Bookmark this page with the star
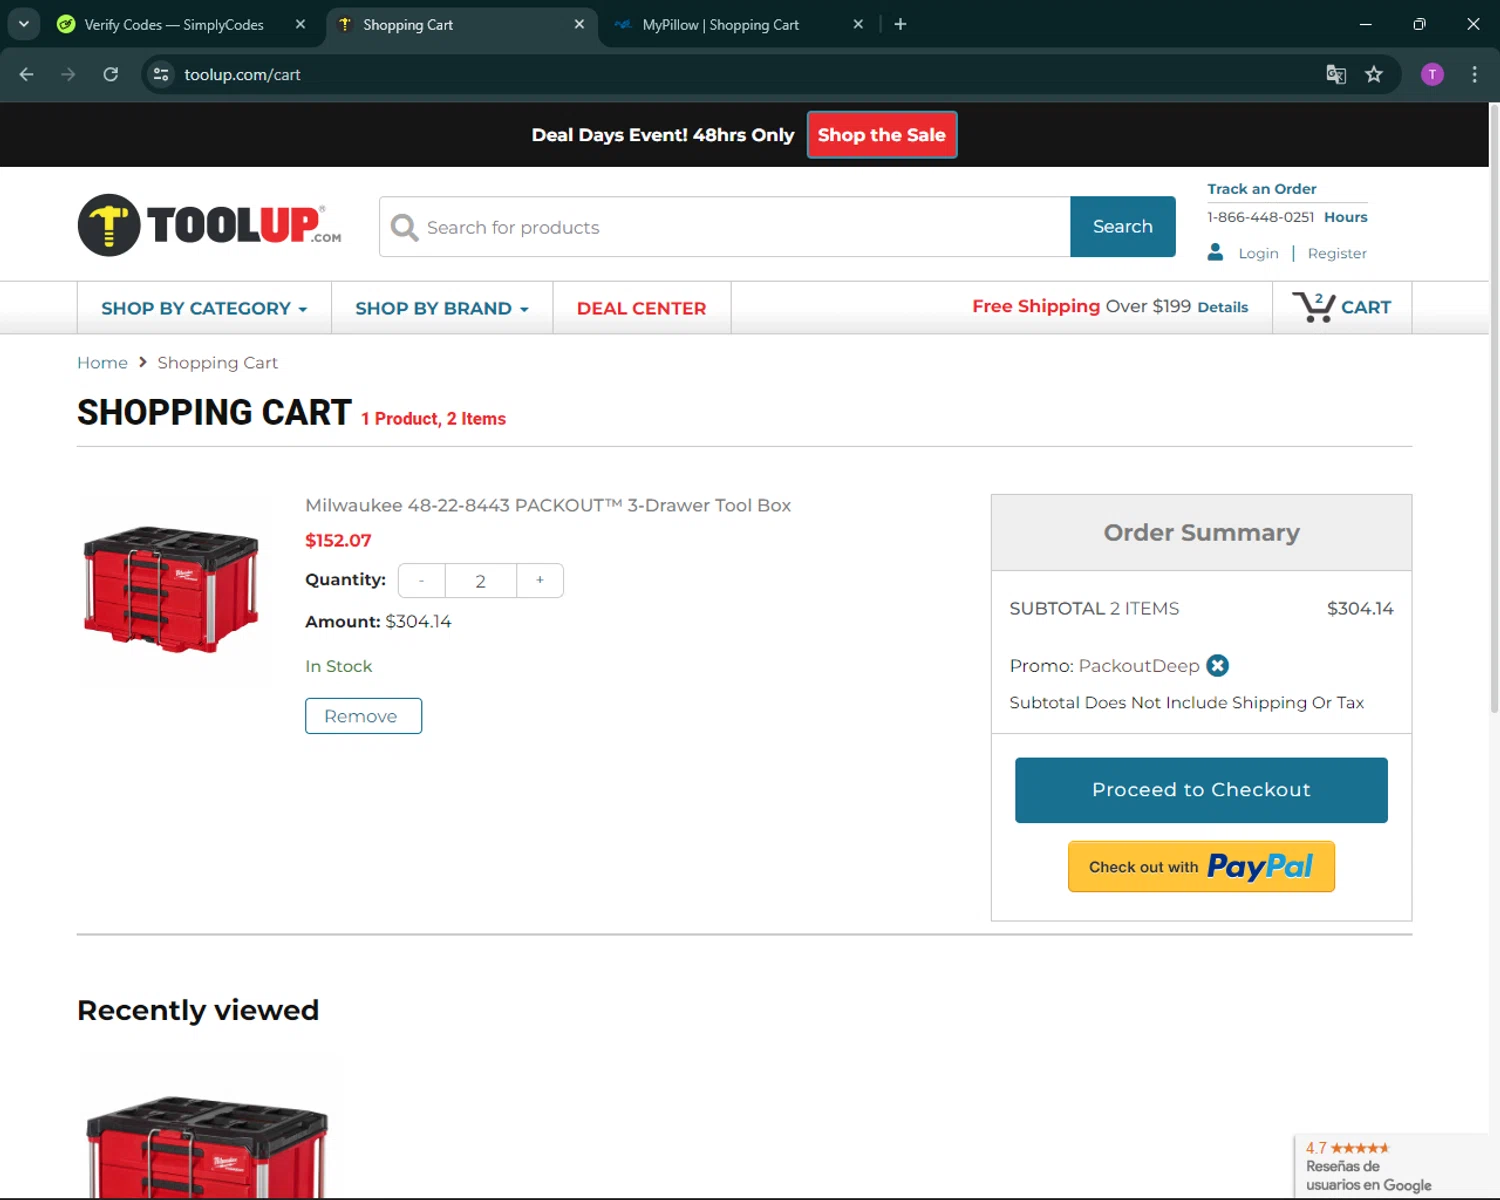This screenshot has width=1500, height=1200. (1374, 74)
